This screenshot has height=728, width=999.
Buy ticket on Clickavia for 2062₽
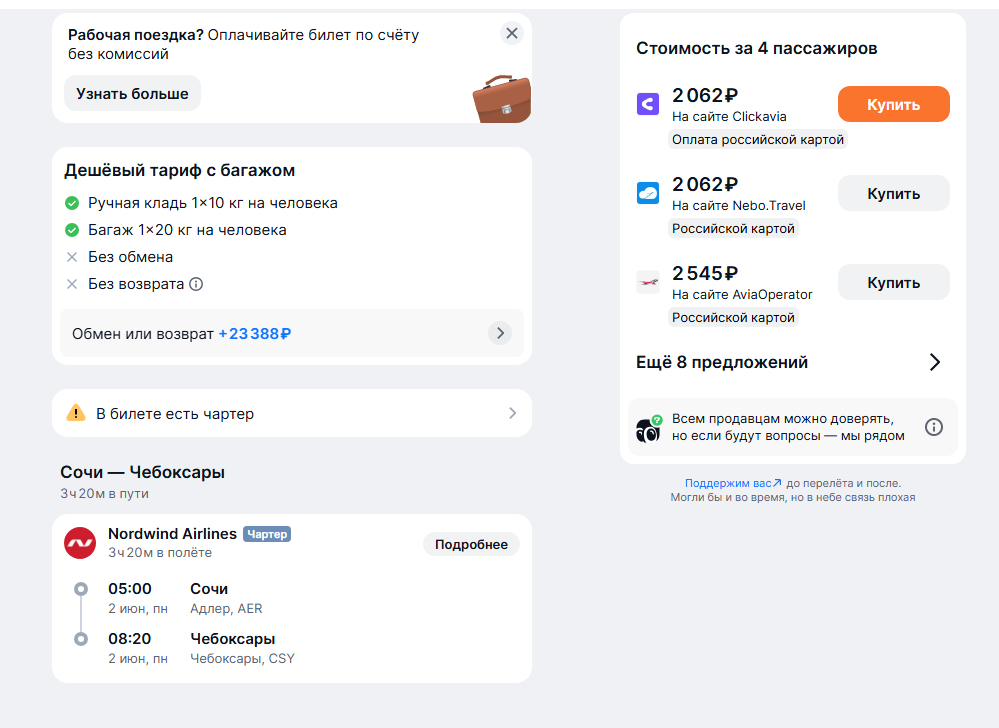(893, 104)
